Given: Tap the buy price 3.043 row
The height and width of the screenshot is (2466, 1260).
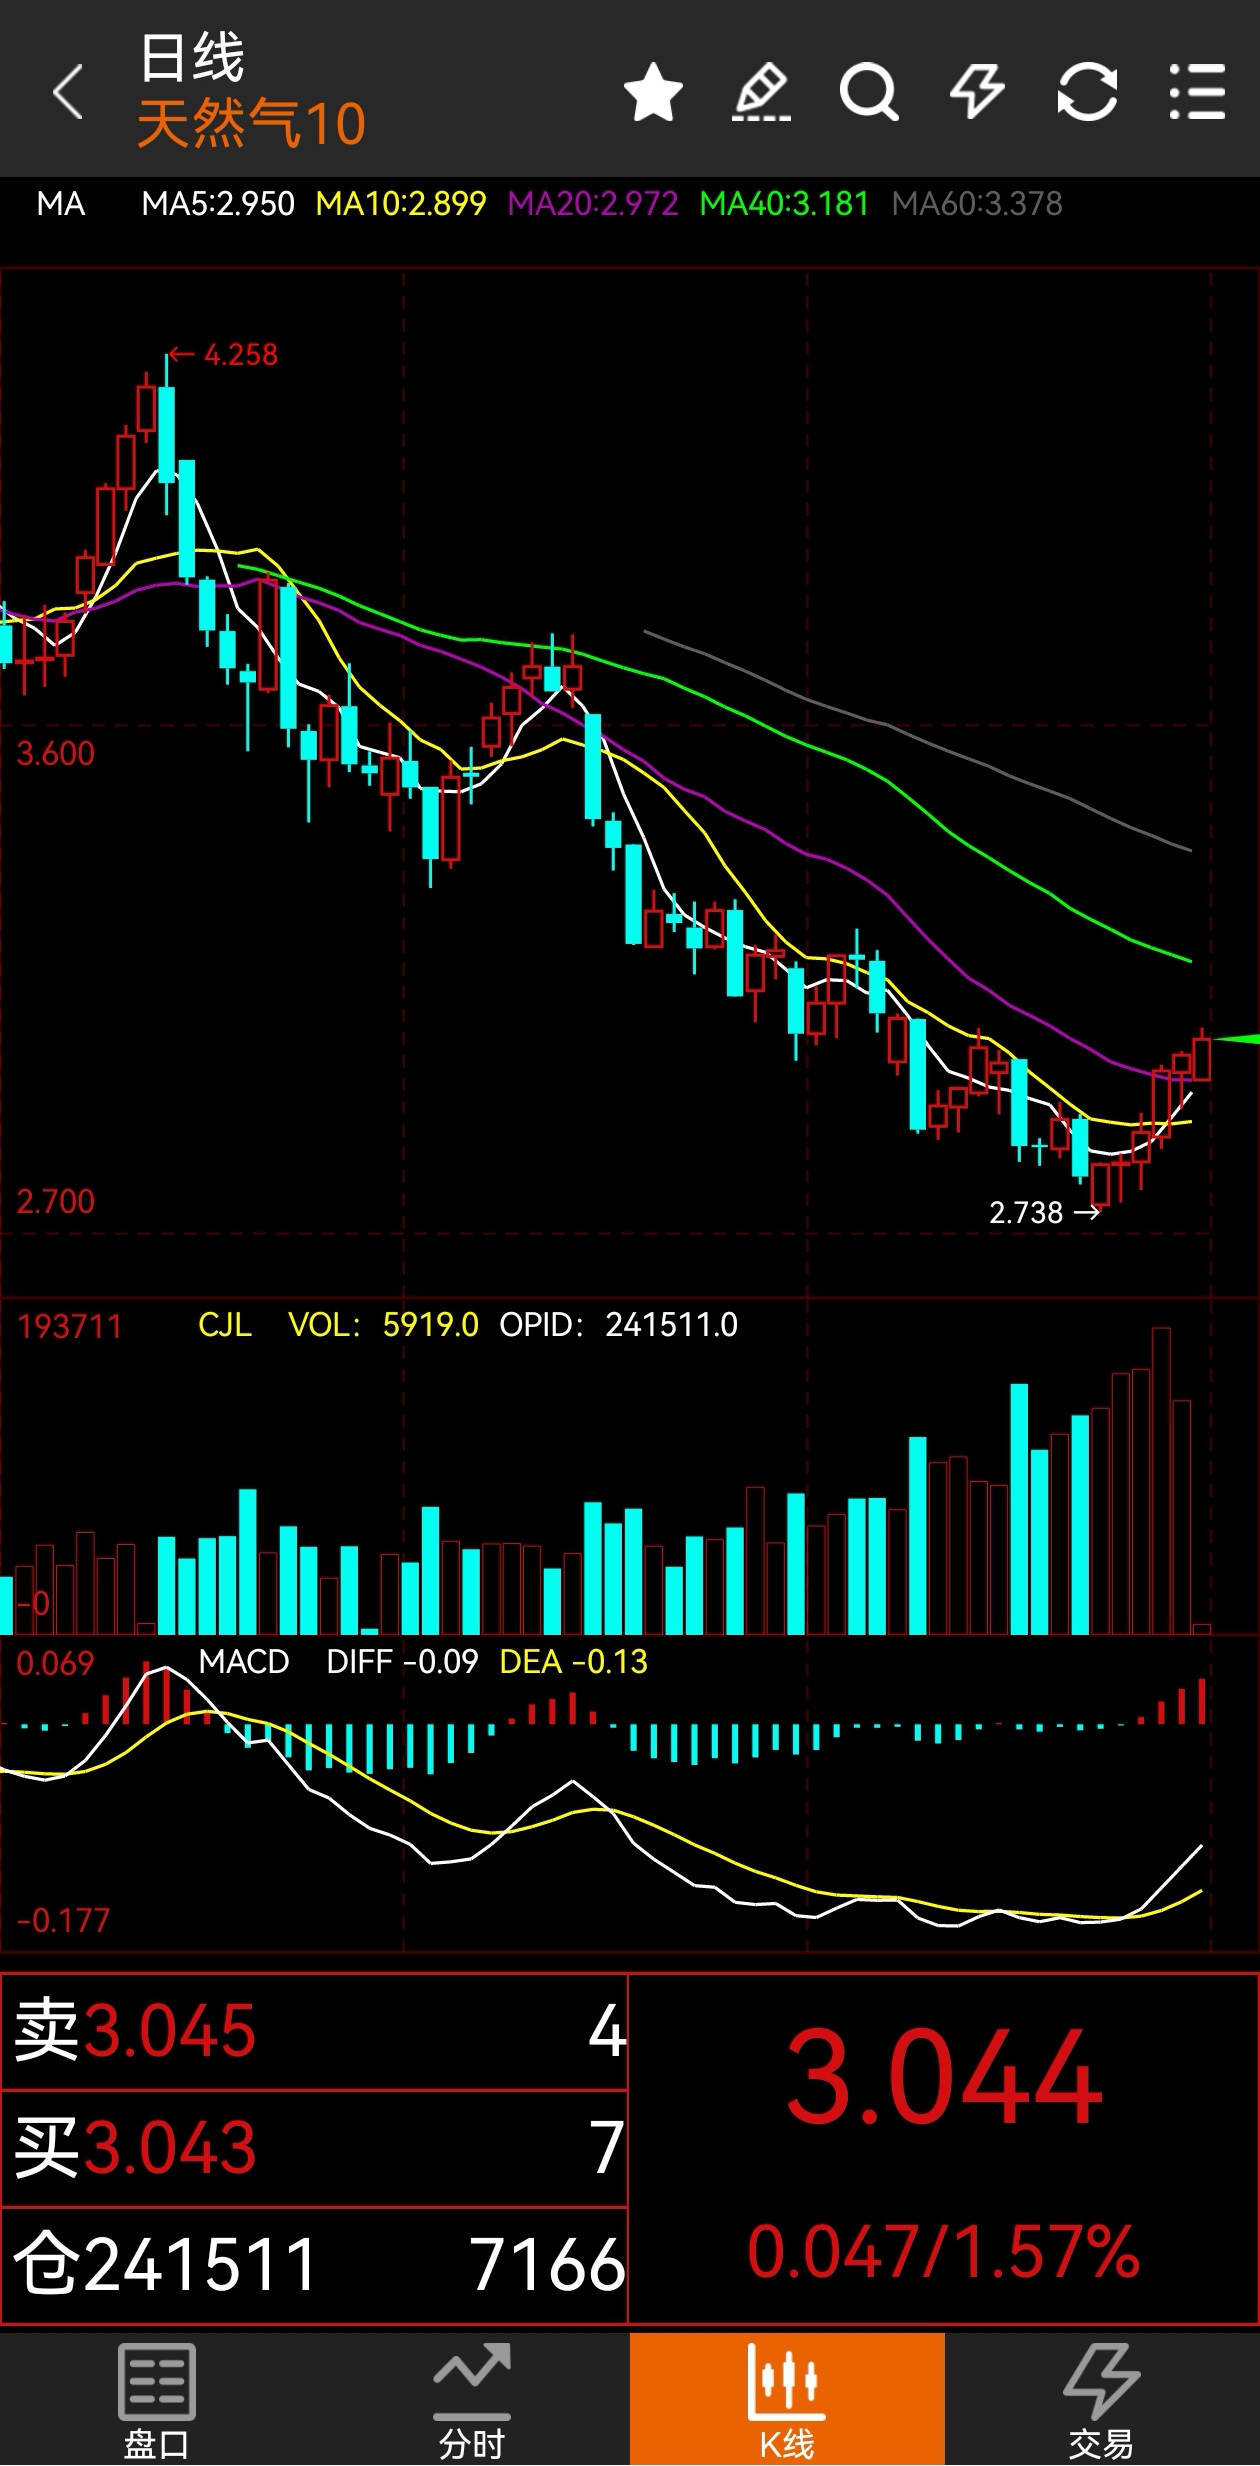Looking at the screenshot, I should [x=314, y=2148].
